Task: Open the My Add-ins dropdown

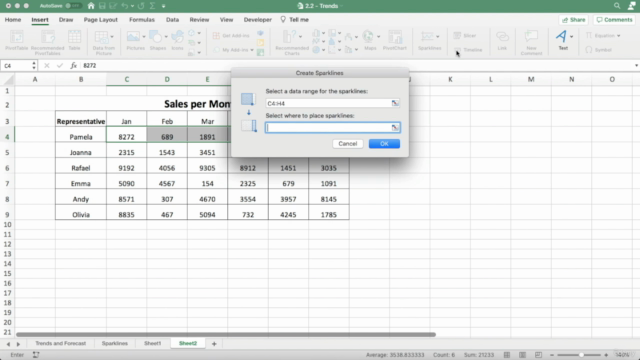Action: tap(252, 50)
